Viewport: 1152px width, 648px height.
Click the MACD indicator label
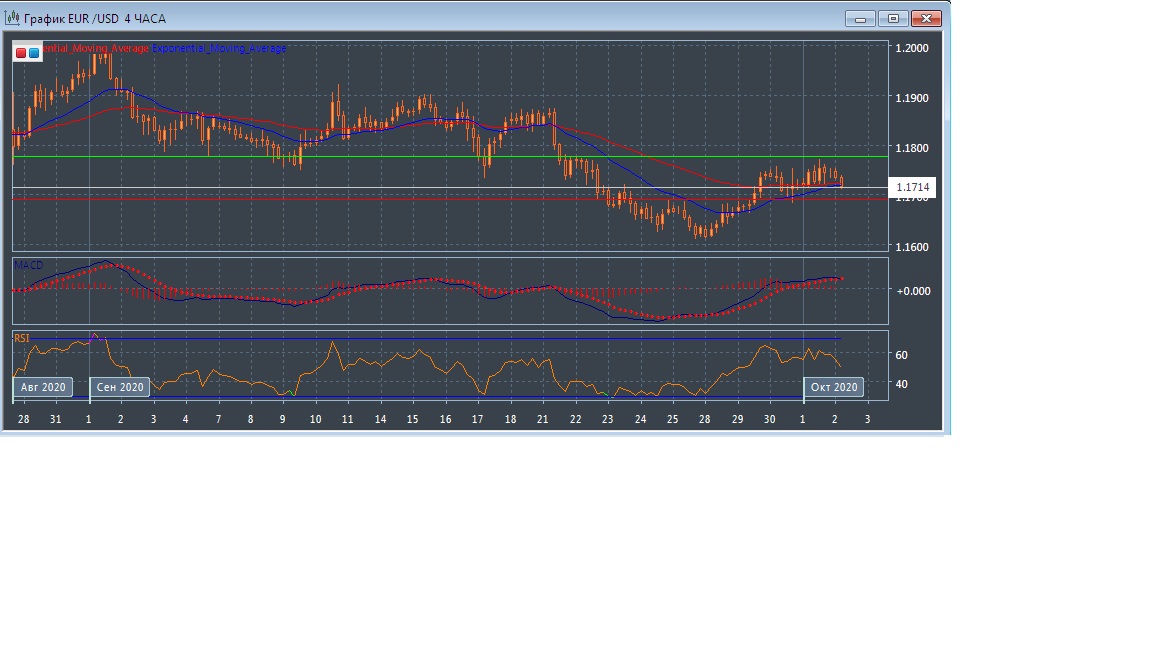(x=28, y=265)
